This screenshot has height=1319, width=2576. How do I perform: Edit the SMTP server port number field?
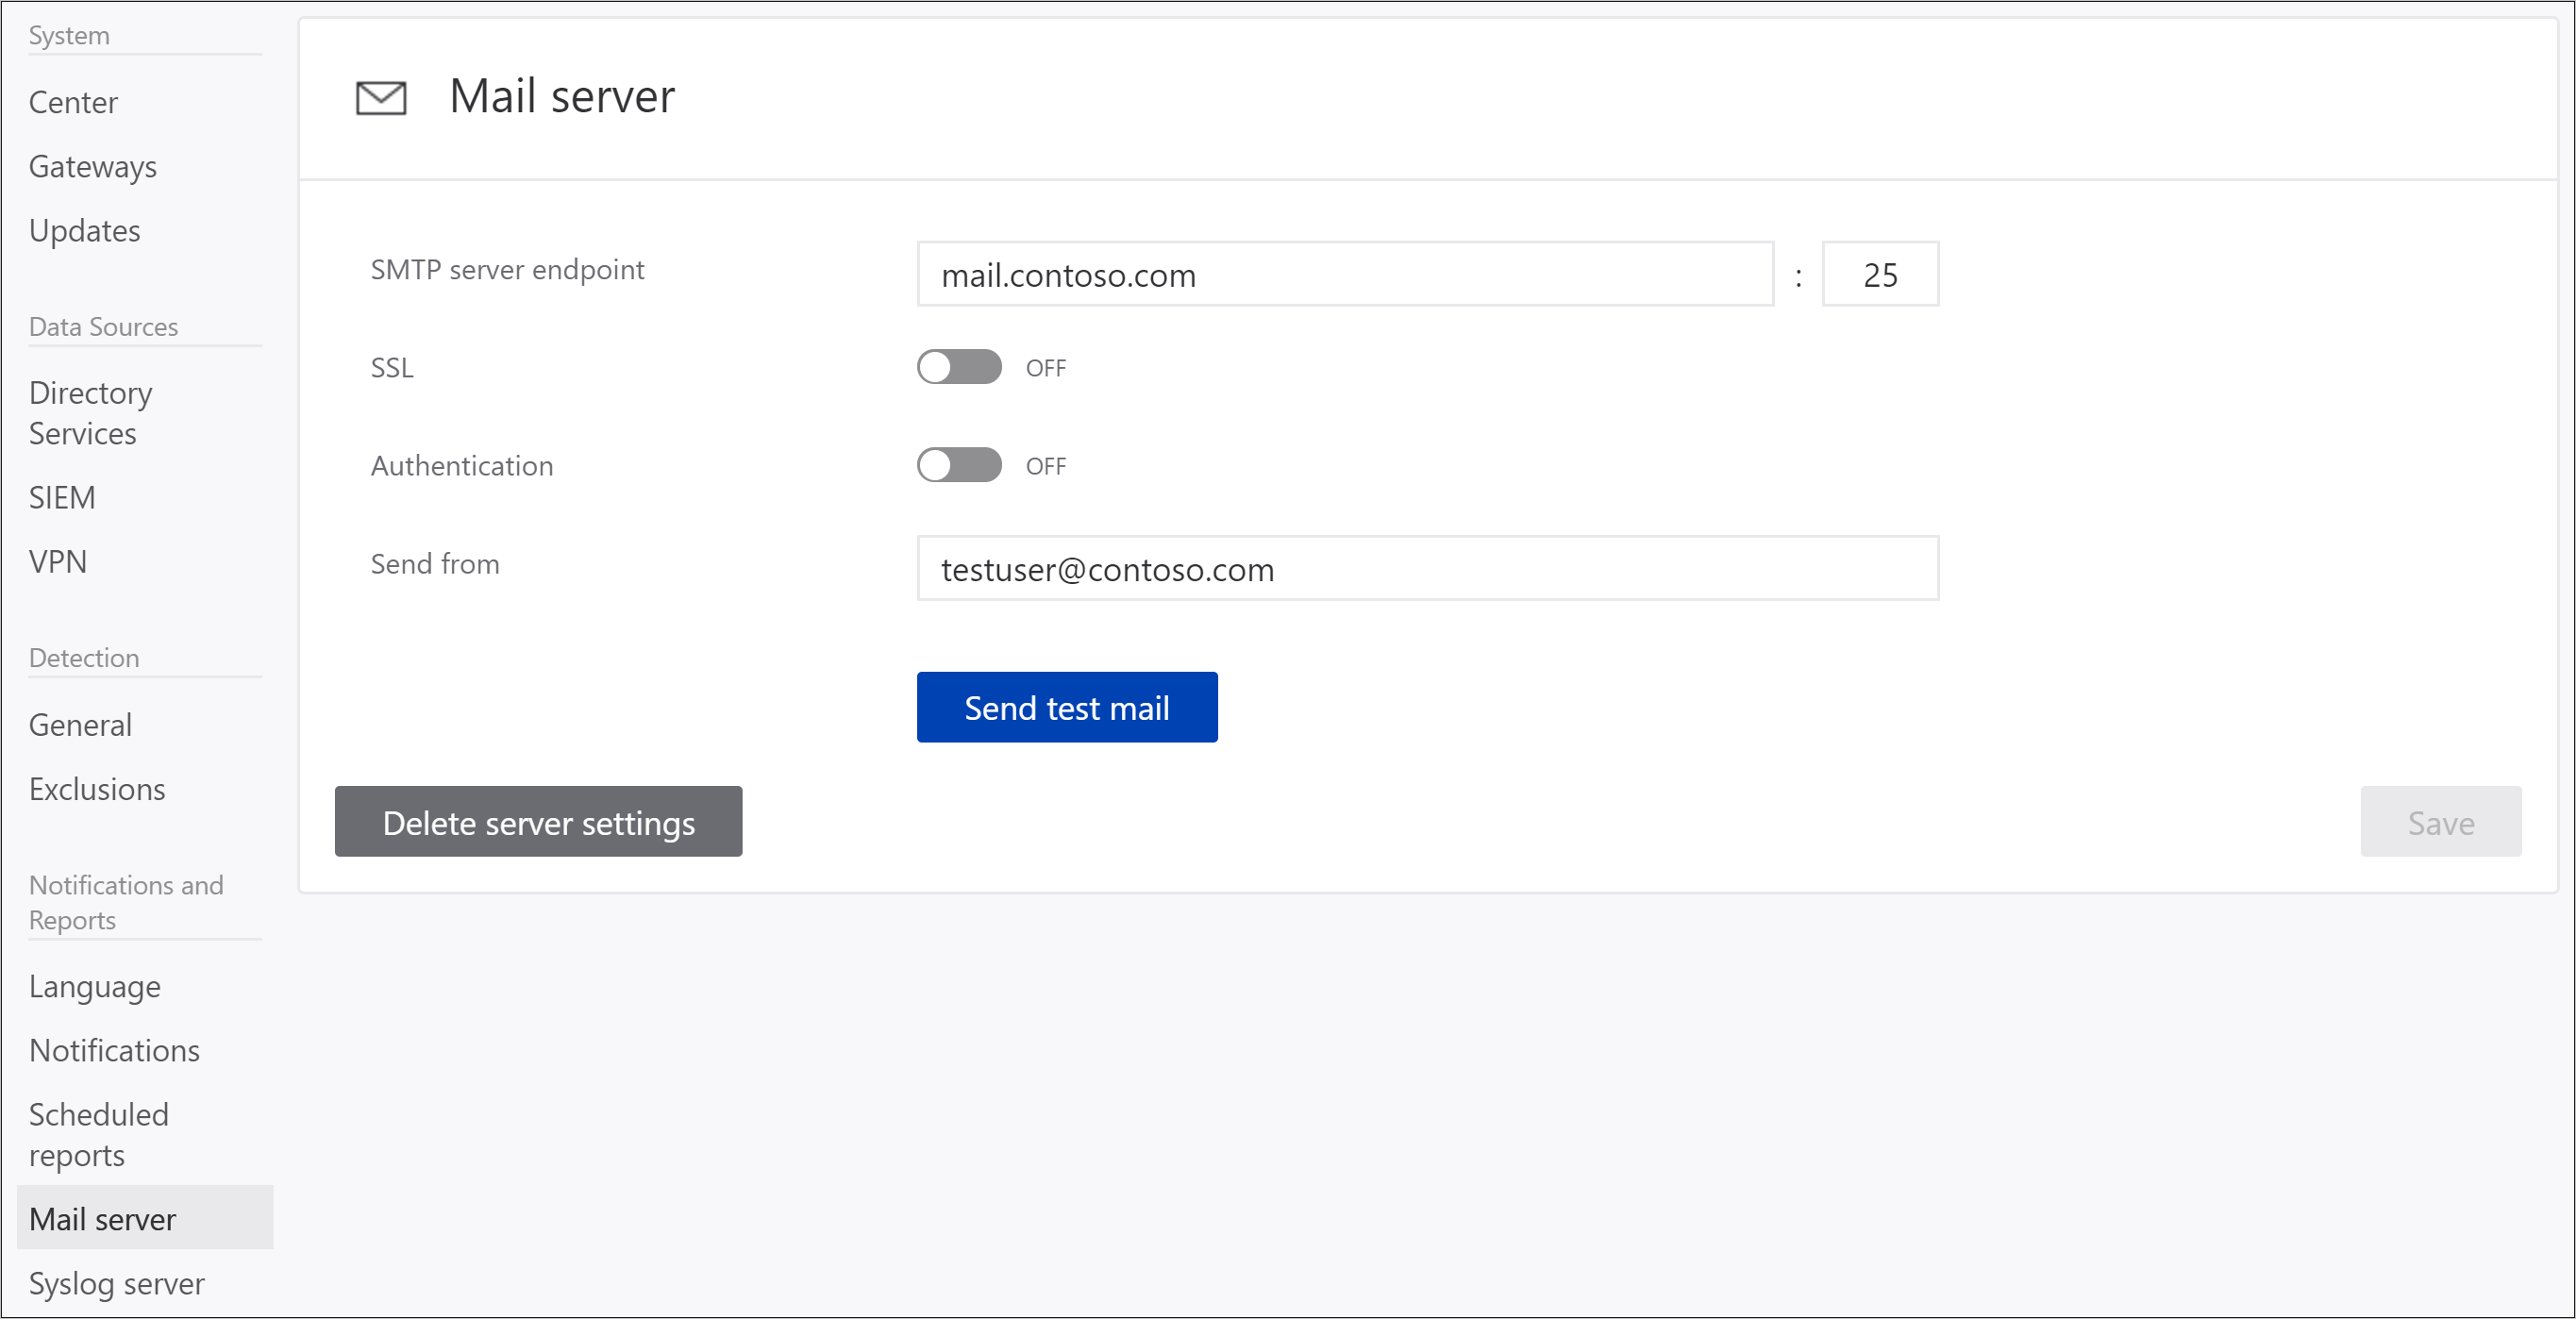coord(1882,275)
